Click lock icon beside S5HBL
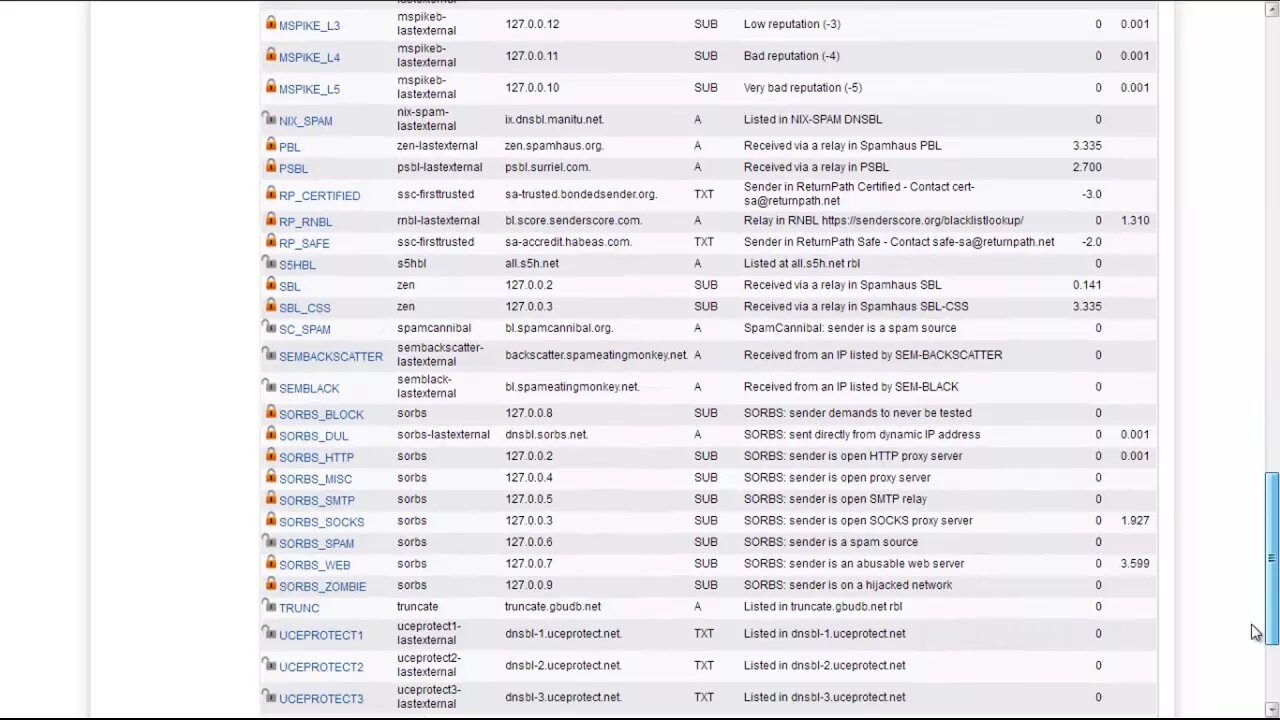 tap(270, 263)
